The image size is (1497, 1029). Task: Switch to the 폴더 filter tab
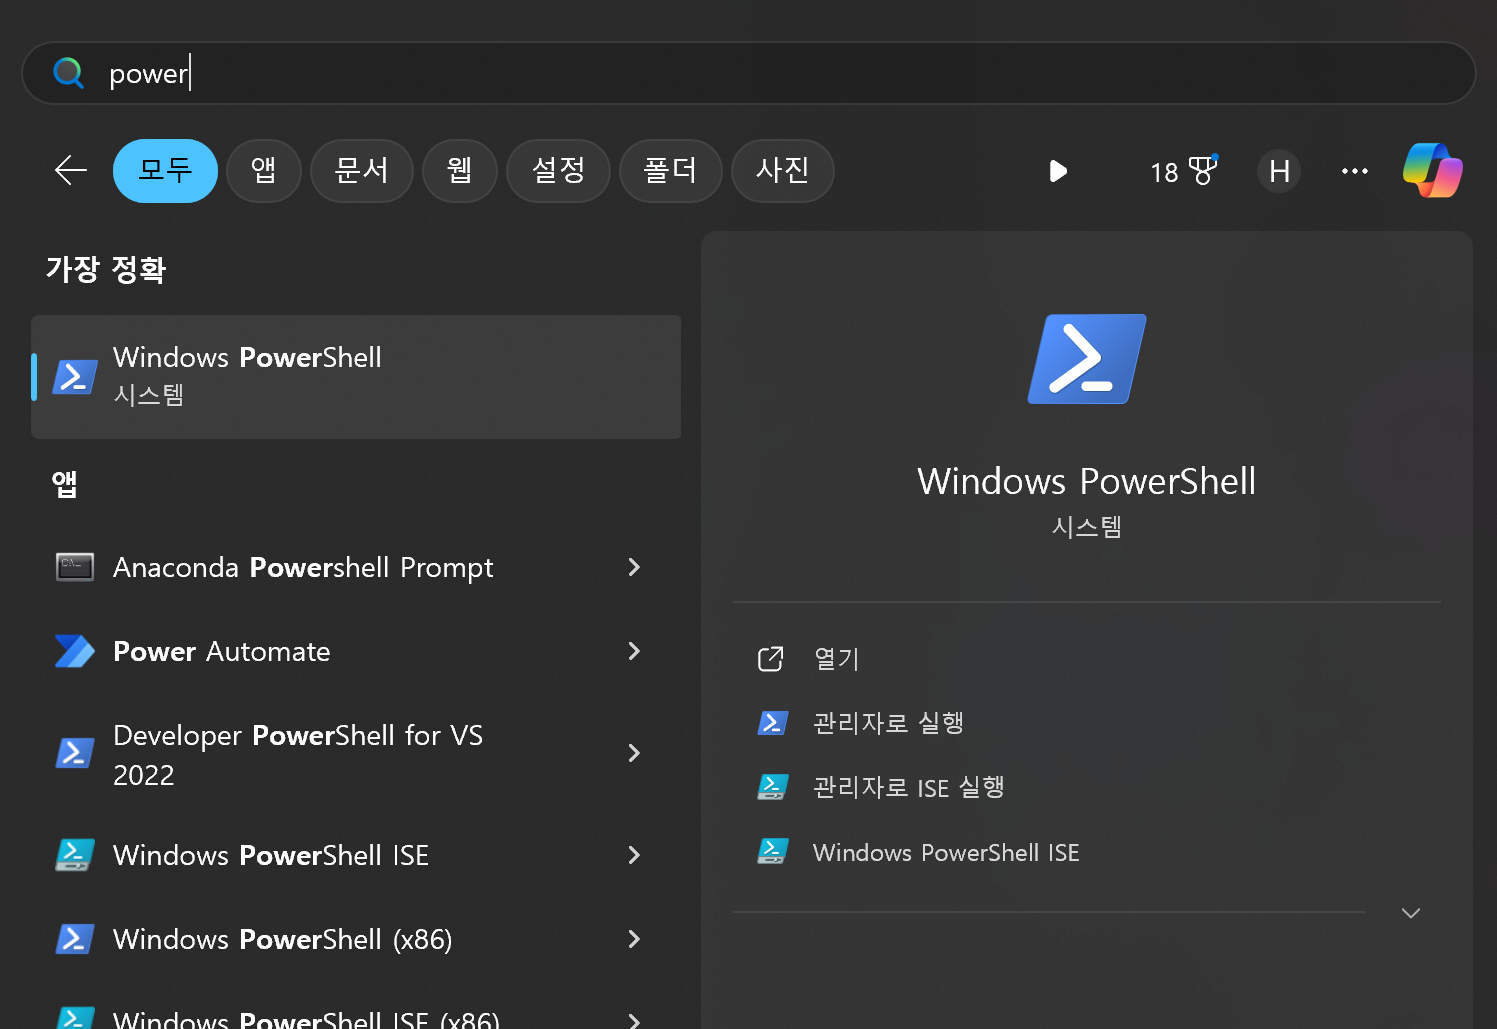(670, 170)
